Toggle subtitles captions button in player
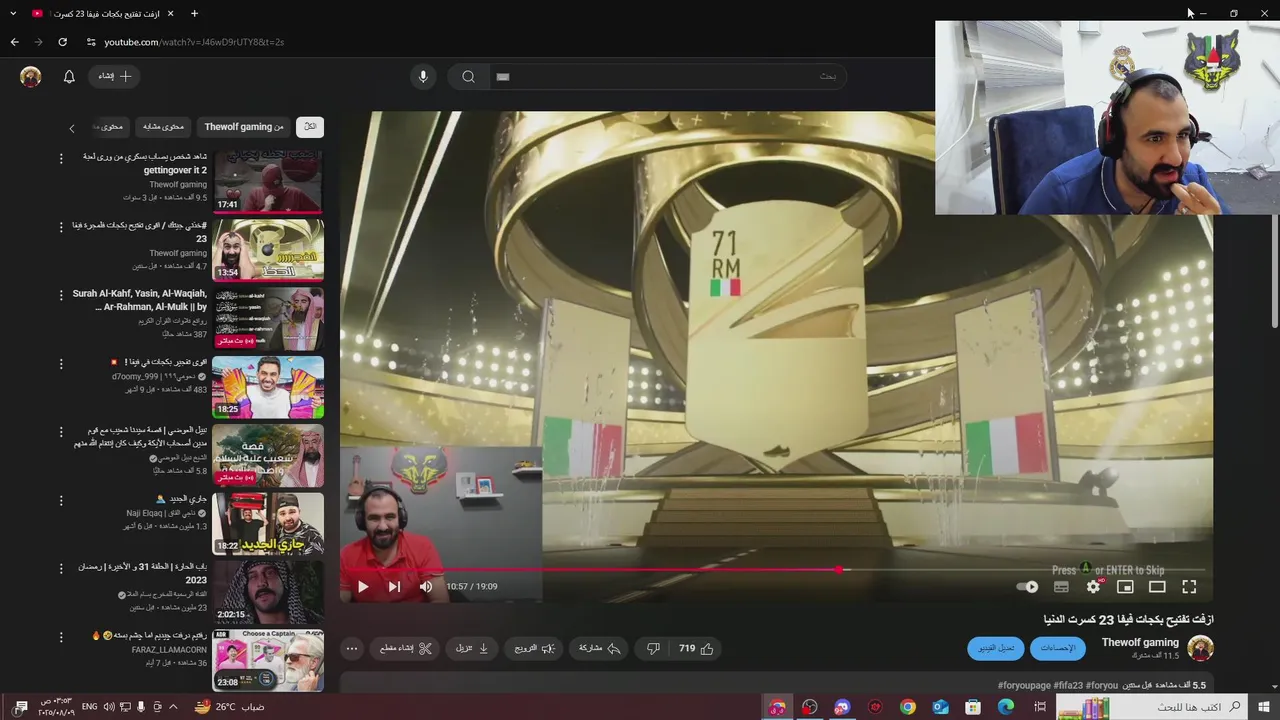 (1061, 587)
